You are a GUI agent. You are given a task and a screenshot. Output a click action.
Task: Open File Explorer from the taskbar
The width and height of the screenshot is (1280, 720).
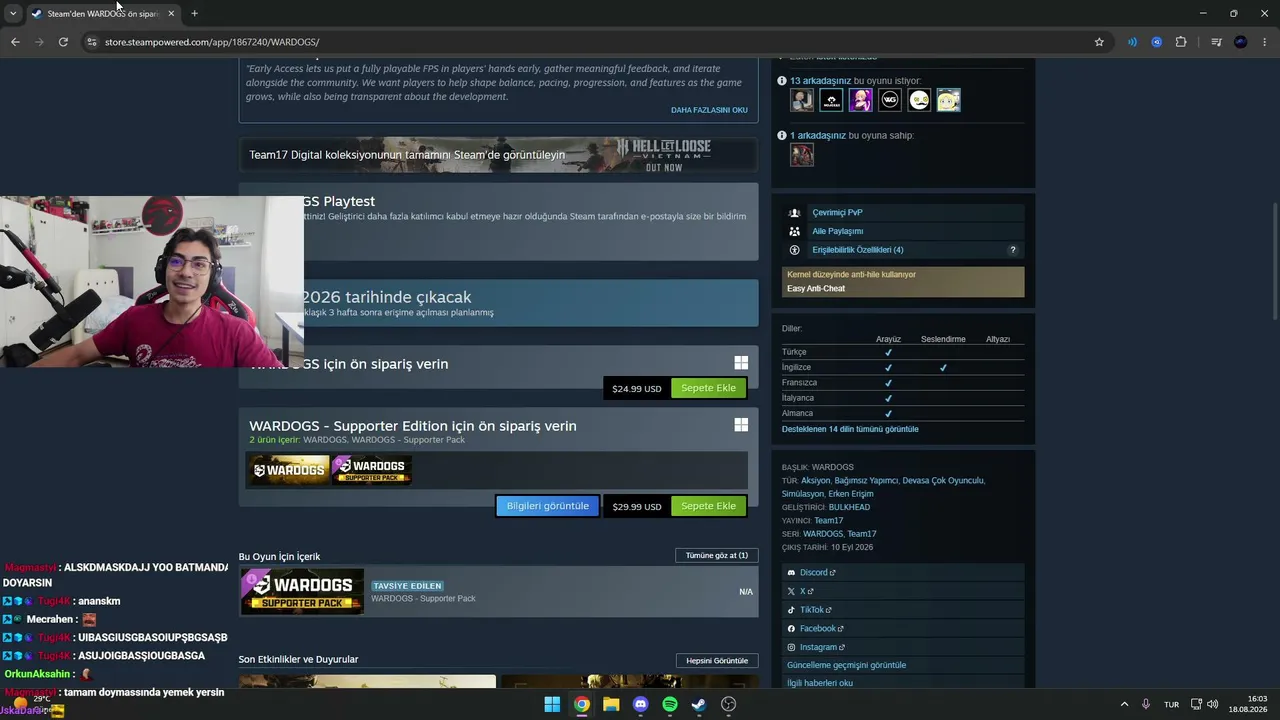coord(611,704)
